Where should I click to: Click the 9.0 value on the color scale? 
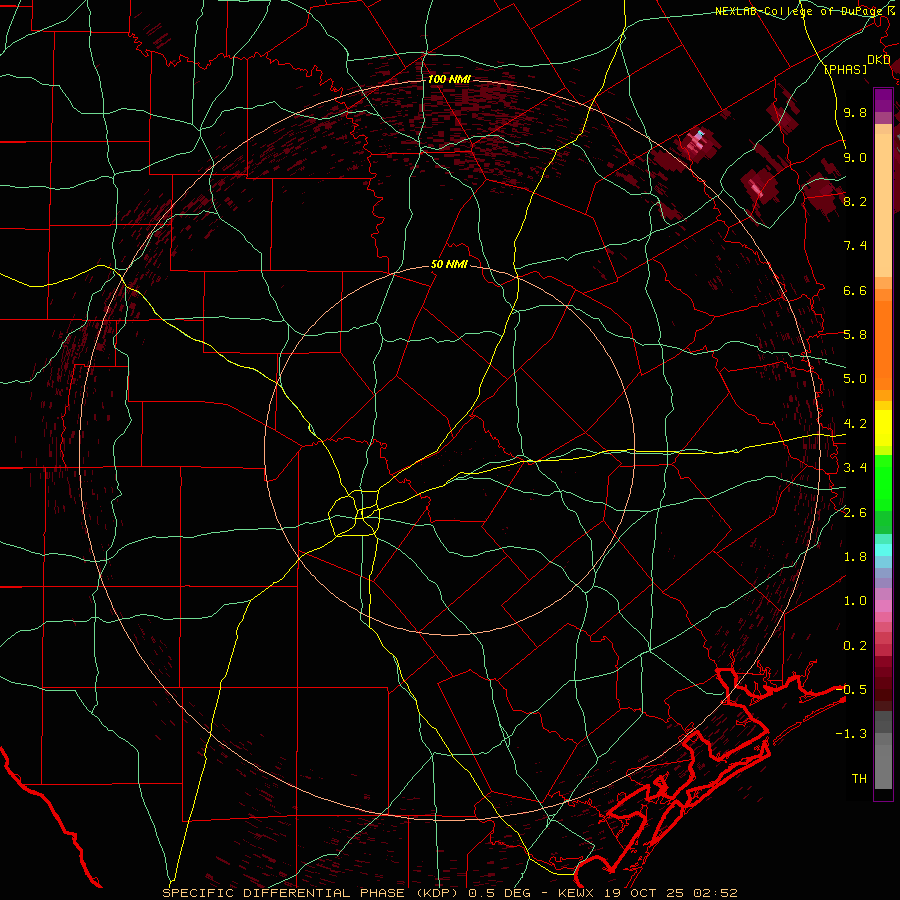pos(855,157)
